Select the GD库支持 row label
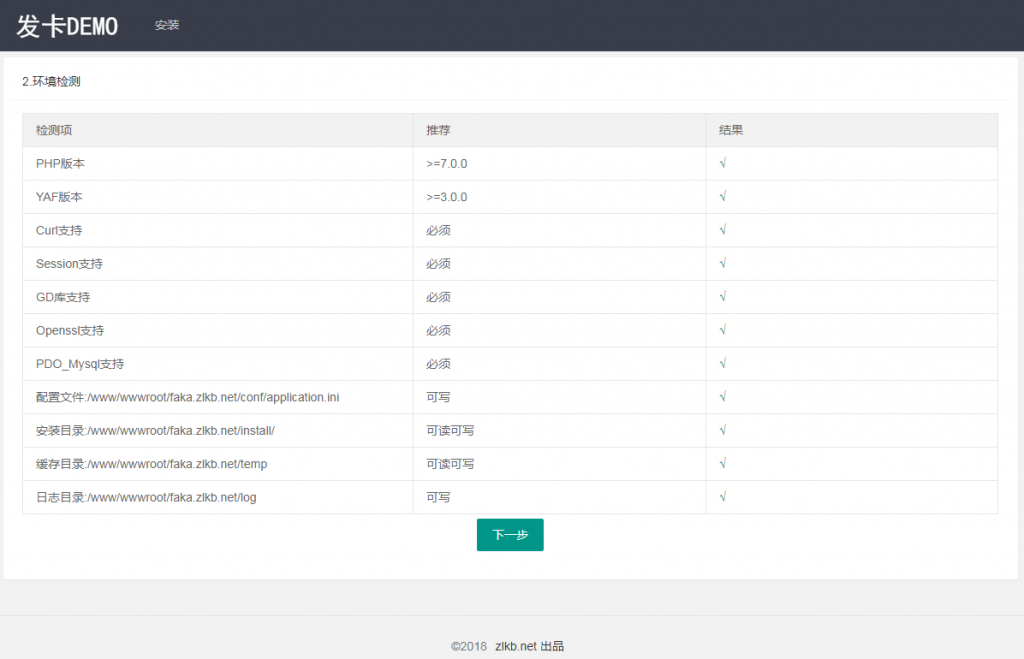1024x659 pixels. point(63,297)
